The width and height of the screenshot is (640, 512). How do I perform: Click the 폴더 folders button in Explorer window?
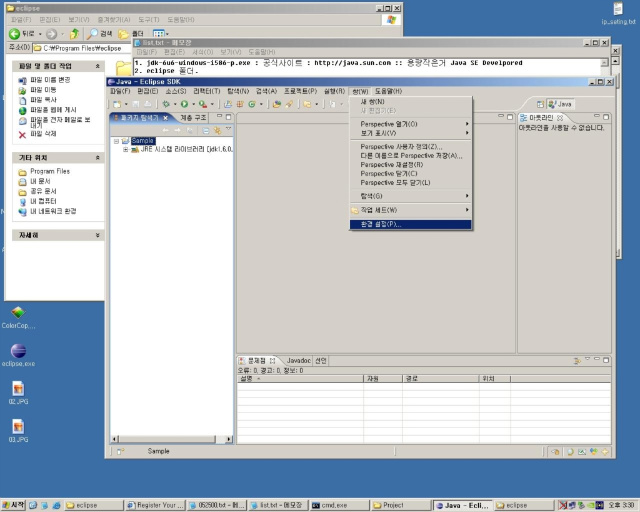131,34
